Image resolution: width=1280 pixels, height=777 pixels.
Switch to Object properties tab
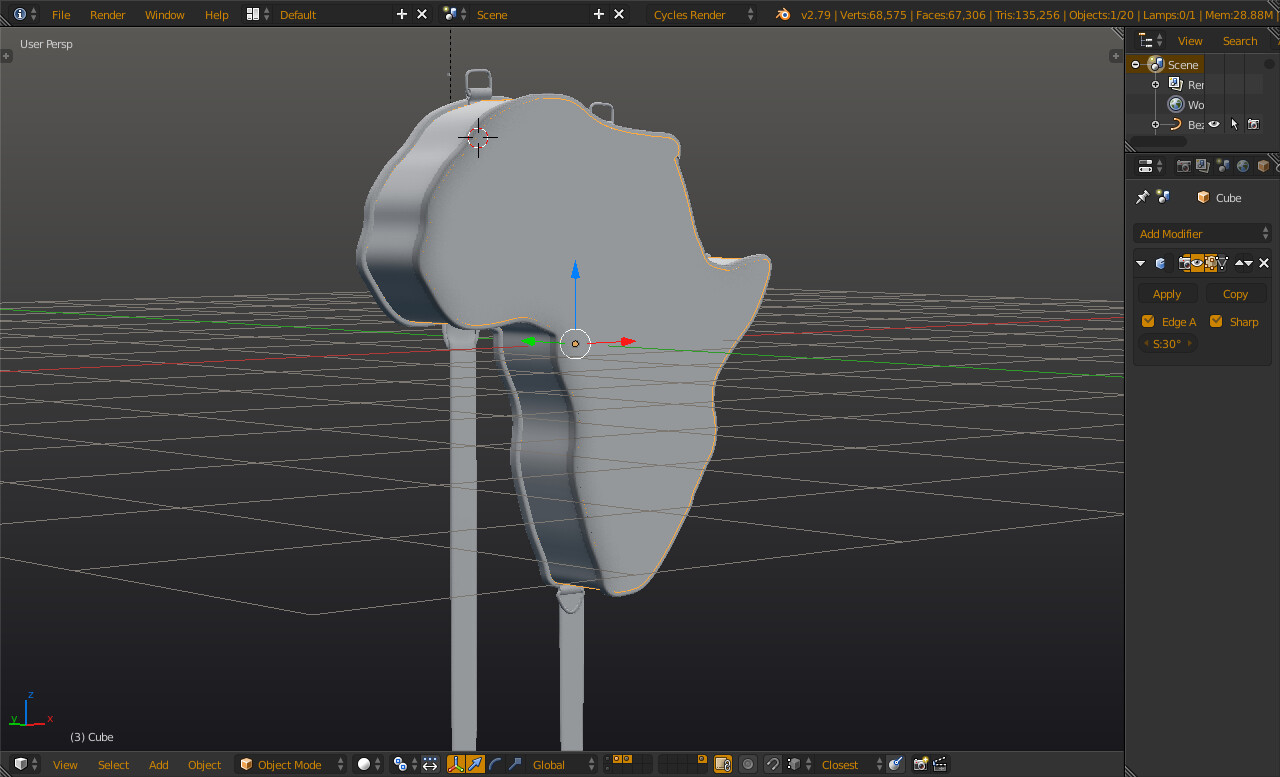pos(1263,166)
